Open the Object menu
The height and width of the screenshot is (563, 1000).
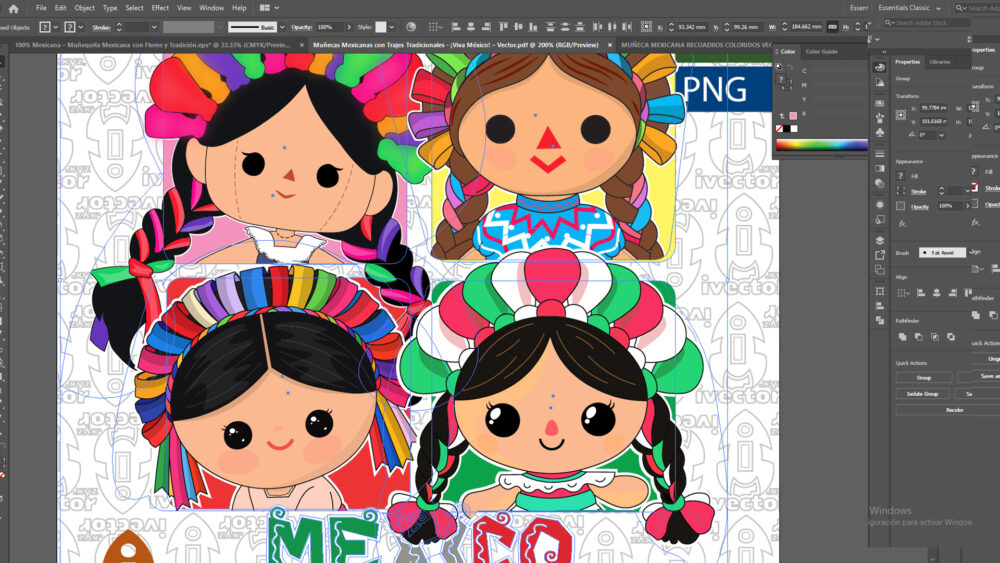[84, 8]
